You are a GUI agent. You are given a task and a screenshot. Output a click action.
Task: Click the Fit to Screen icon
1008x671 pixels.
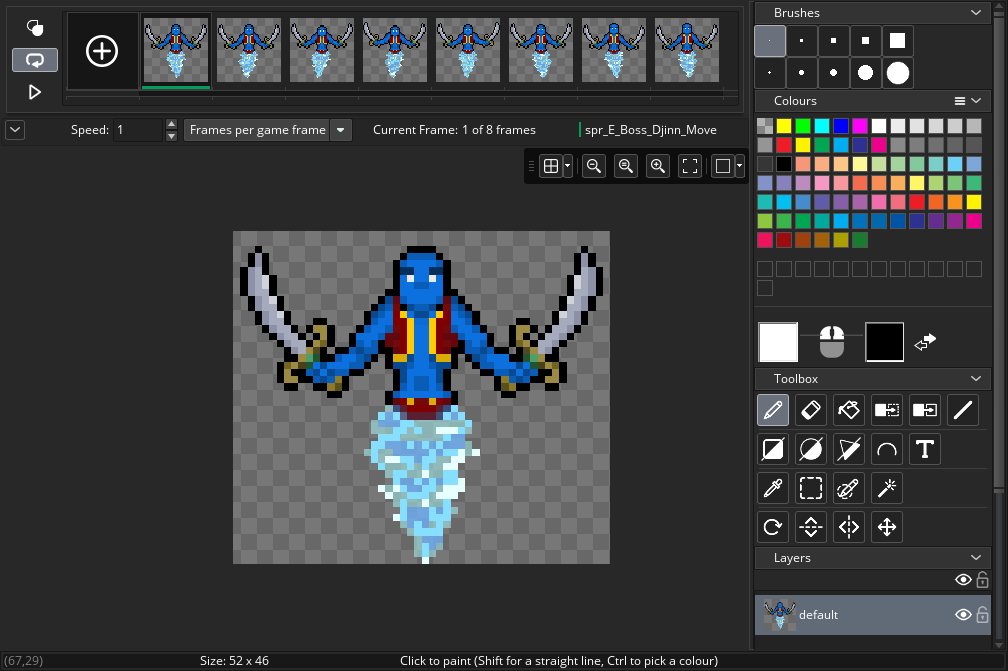pyautogui.click(x=690, y=165)
